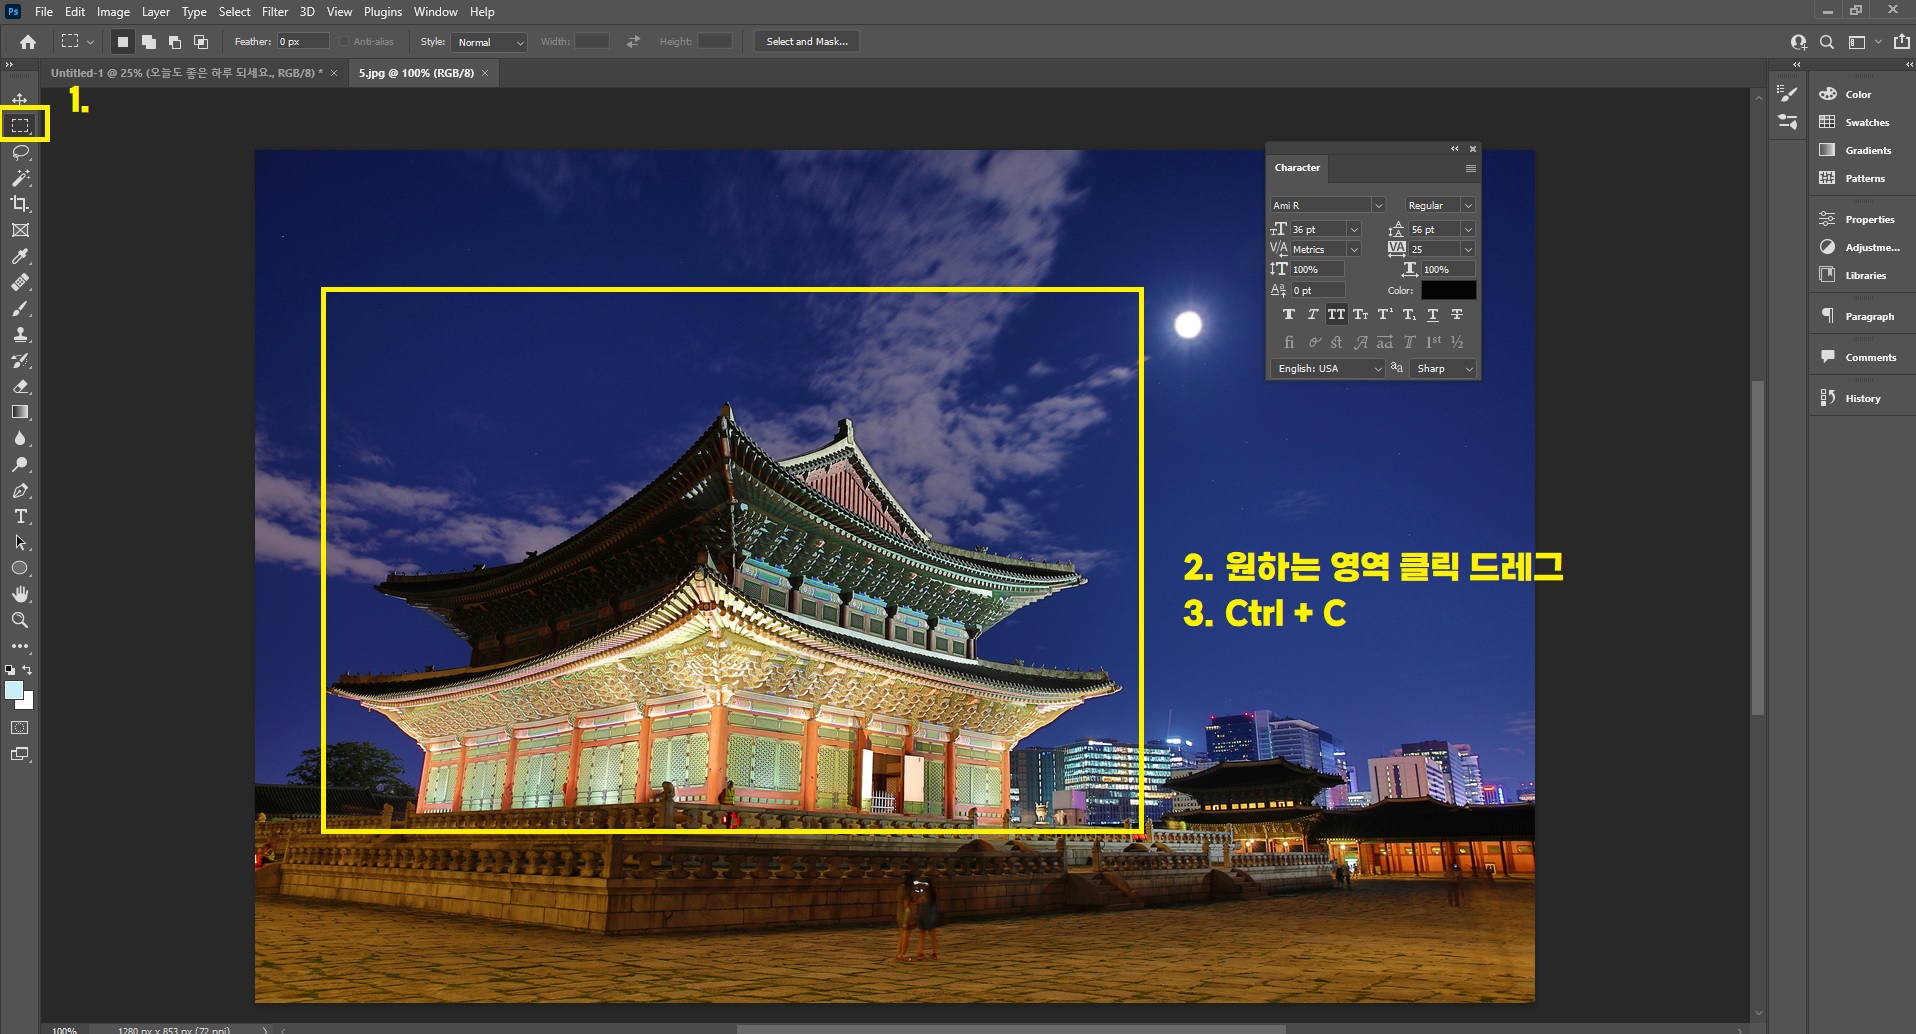Open the Search icon at top right
Screen dimensions: 1916x1034
pyautogui.click(x=1827, y=42)
